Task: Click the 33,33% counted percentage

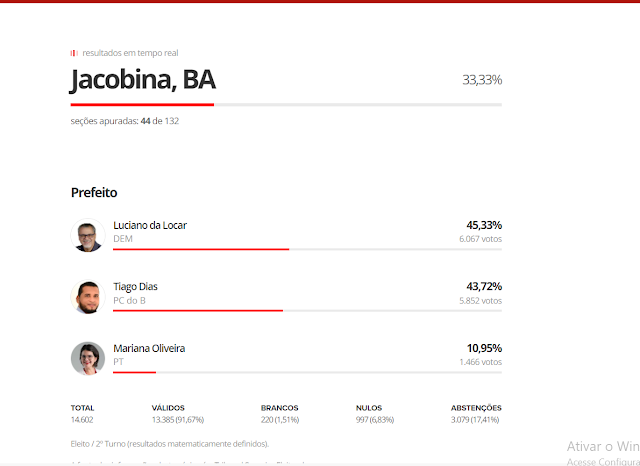Action: coord(482,80)
